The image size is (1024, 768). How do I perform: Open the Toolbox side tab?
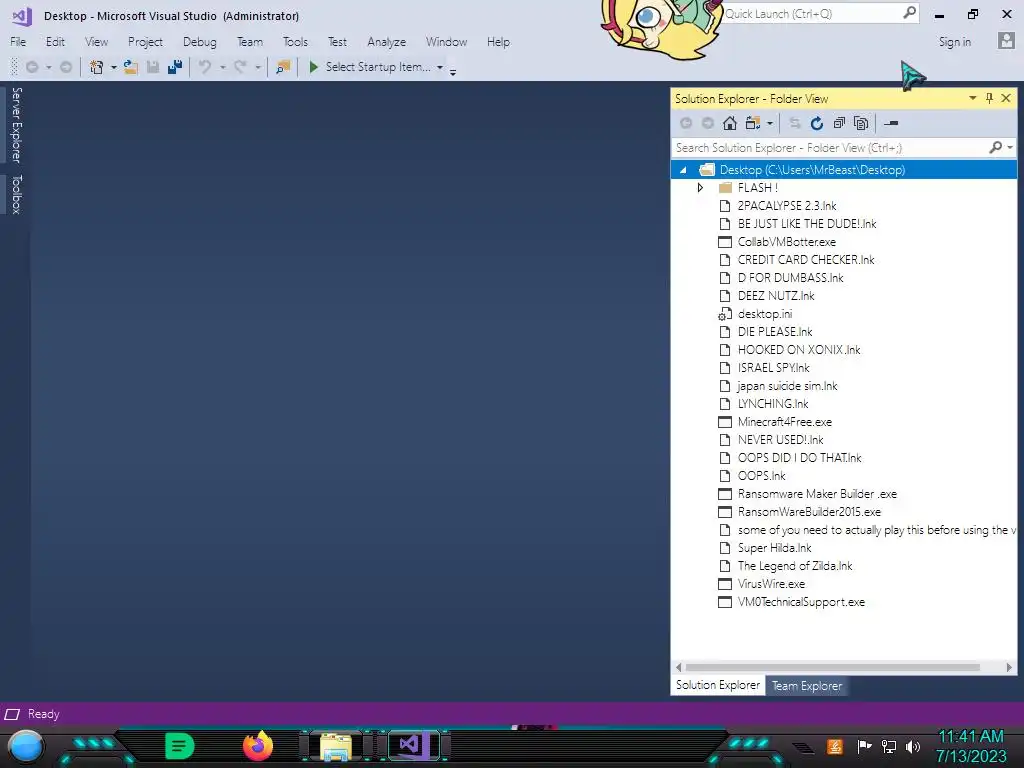[16, 194]
